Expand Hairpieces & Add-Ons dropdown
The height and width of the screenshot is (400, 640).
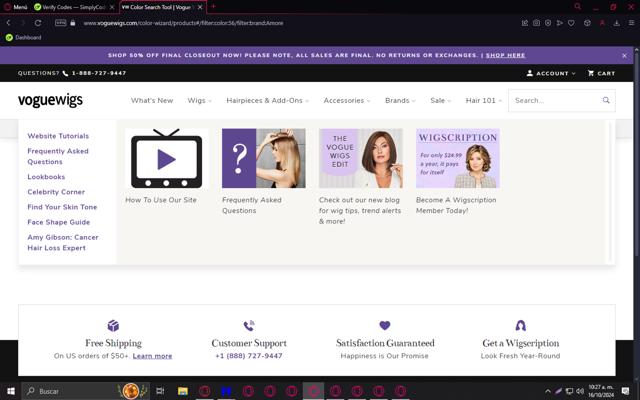(x=267, y=100)
